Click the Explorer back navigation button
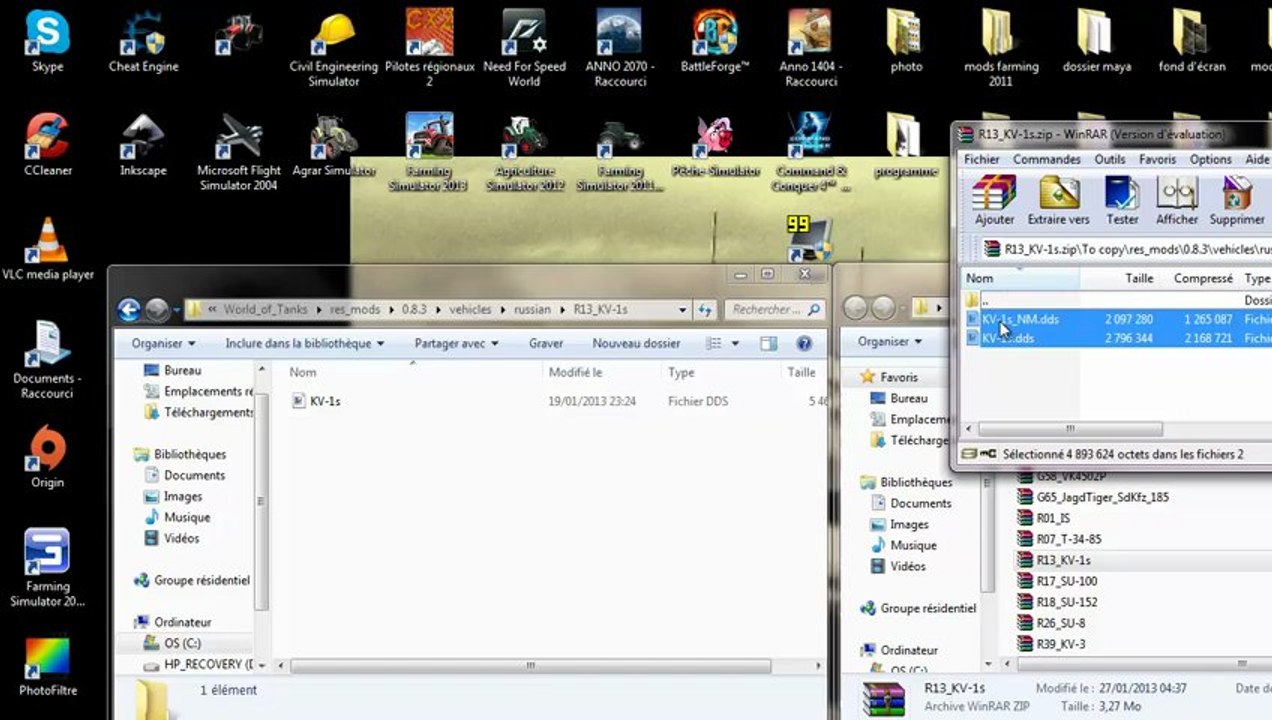The width and height of the screenshot is (1272, 720). (129, 310)
